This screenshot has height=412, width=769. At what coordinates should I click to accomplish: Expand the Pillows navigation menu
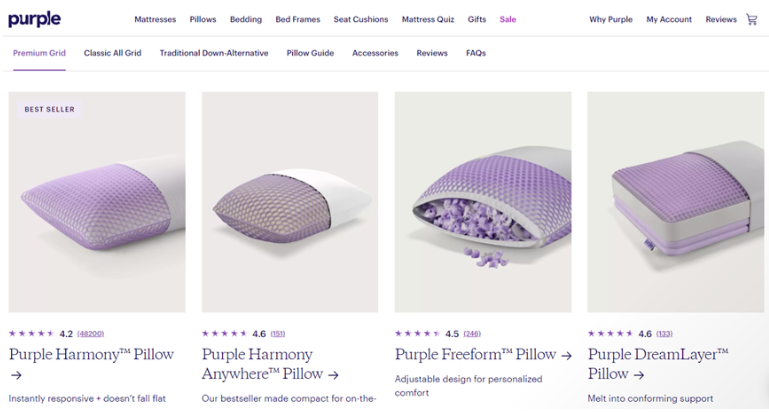click(x=203, y=19)
